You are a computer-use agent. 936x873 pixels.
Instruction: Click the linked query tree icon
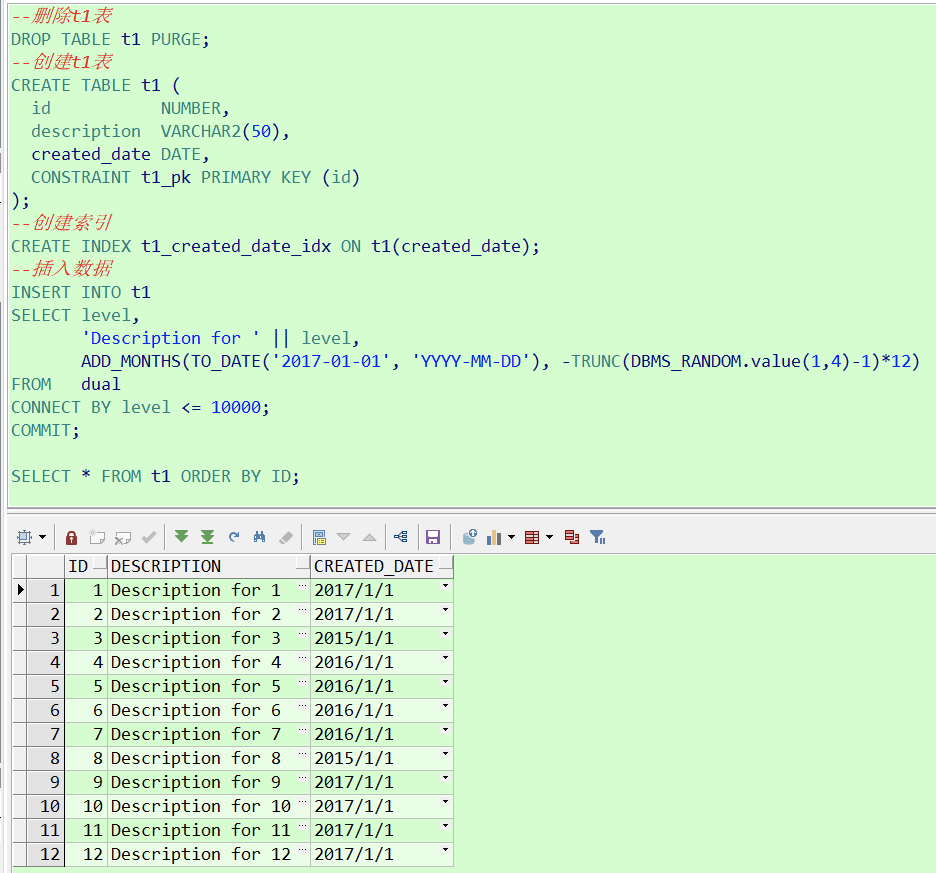(401, 537)
